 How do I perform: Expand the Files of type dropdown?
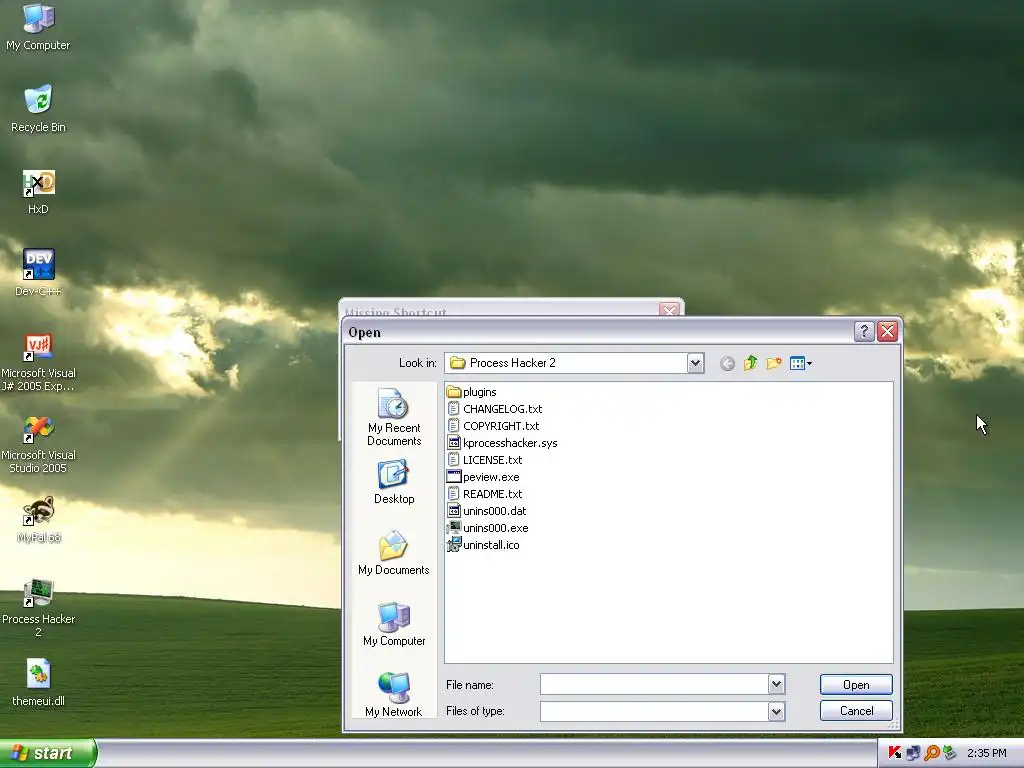point(776,711)
